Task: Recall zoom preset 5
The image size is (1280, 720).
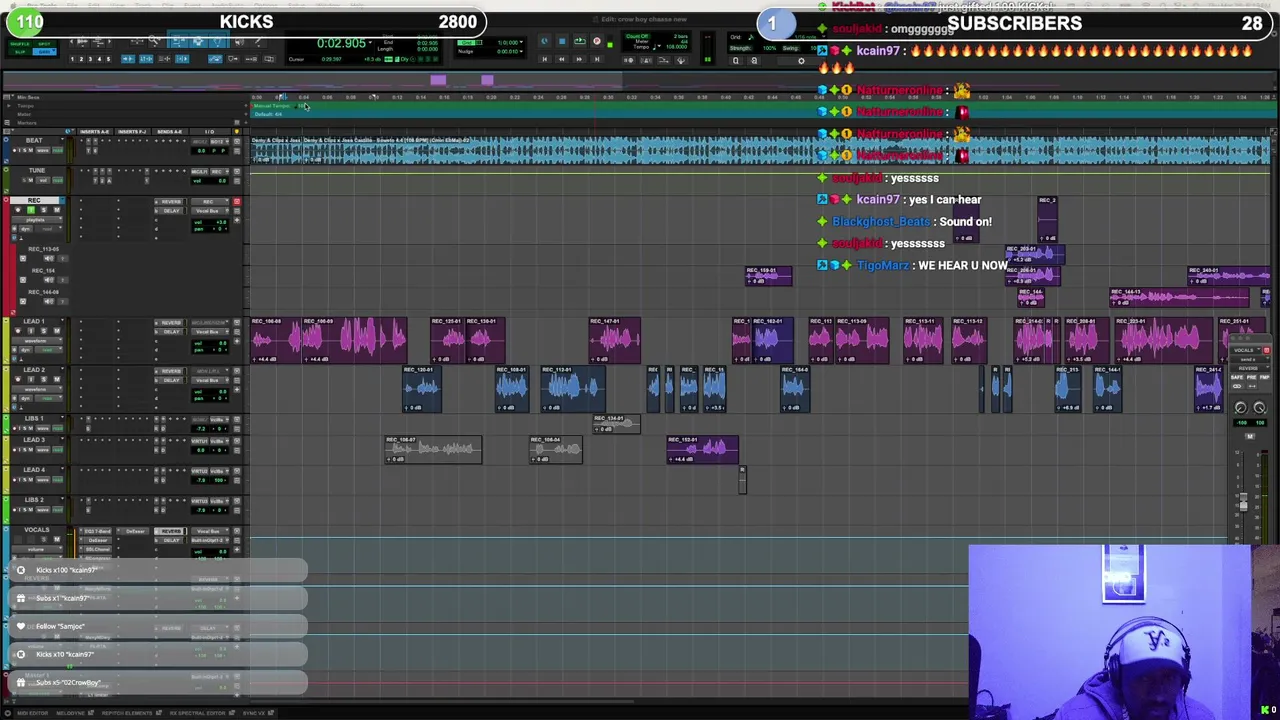Action: (108, 59)
